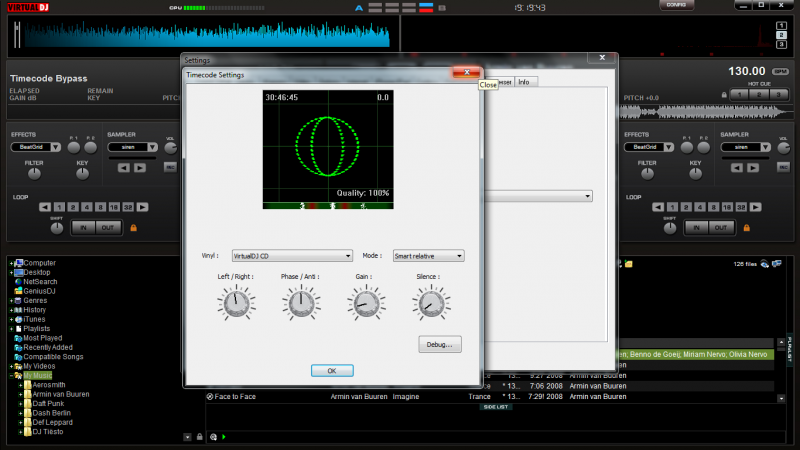Click the left deck sampler REC button
This screenshot has width=800, height=450.
[170, 167]
